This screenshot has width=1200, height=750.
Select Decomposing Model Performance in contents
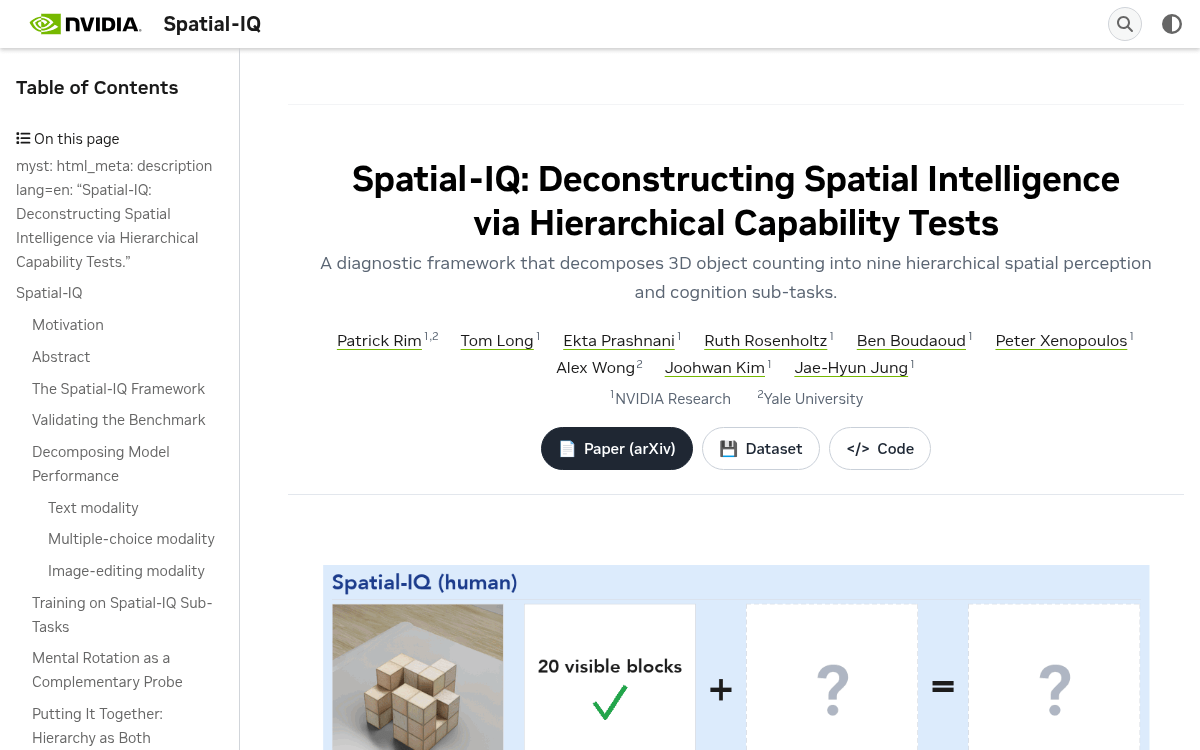tap(101, 464)
